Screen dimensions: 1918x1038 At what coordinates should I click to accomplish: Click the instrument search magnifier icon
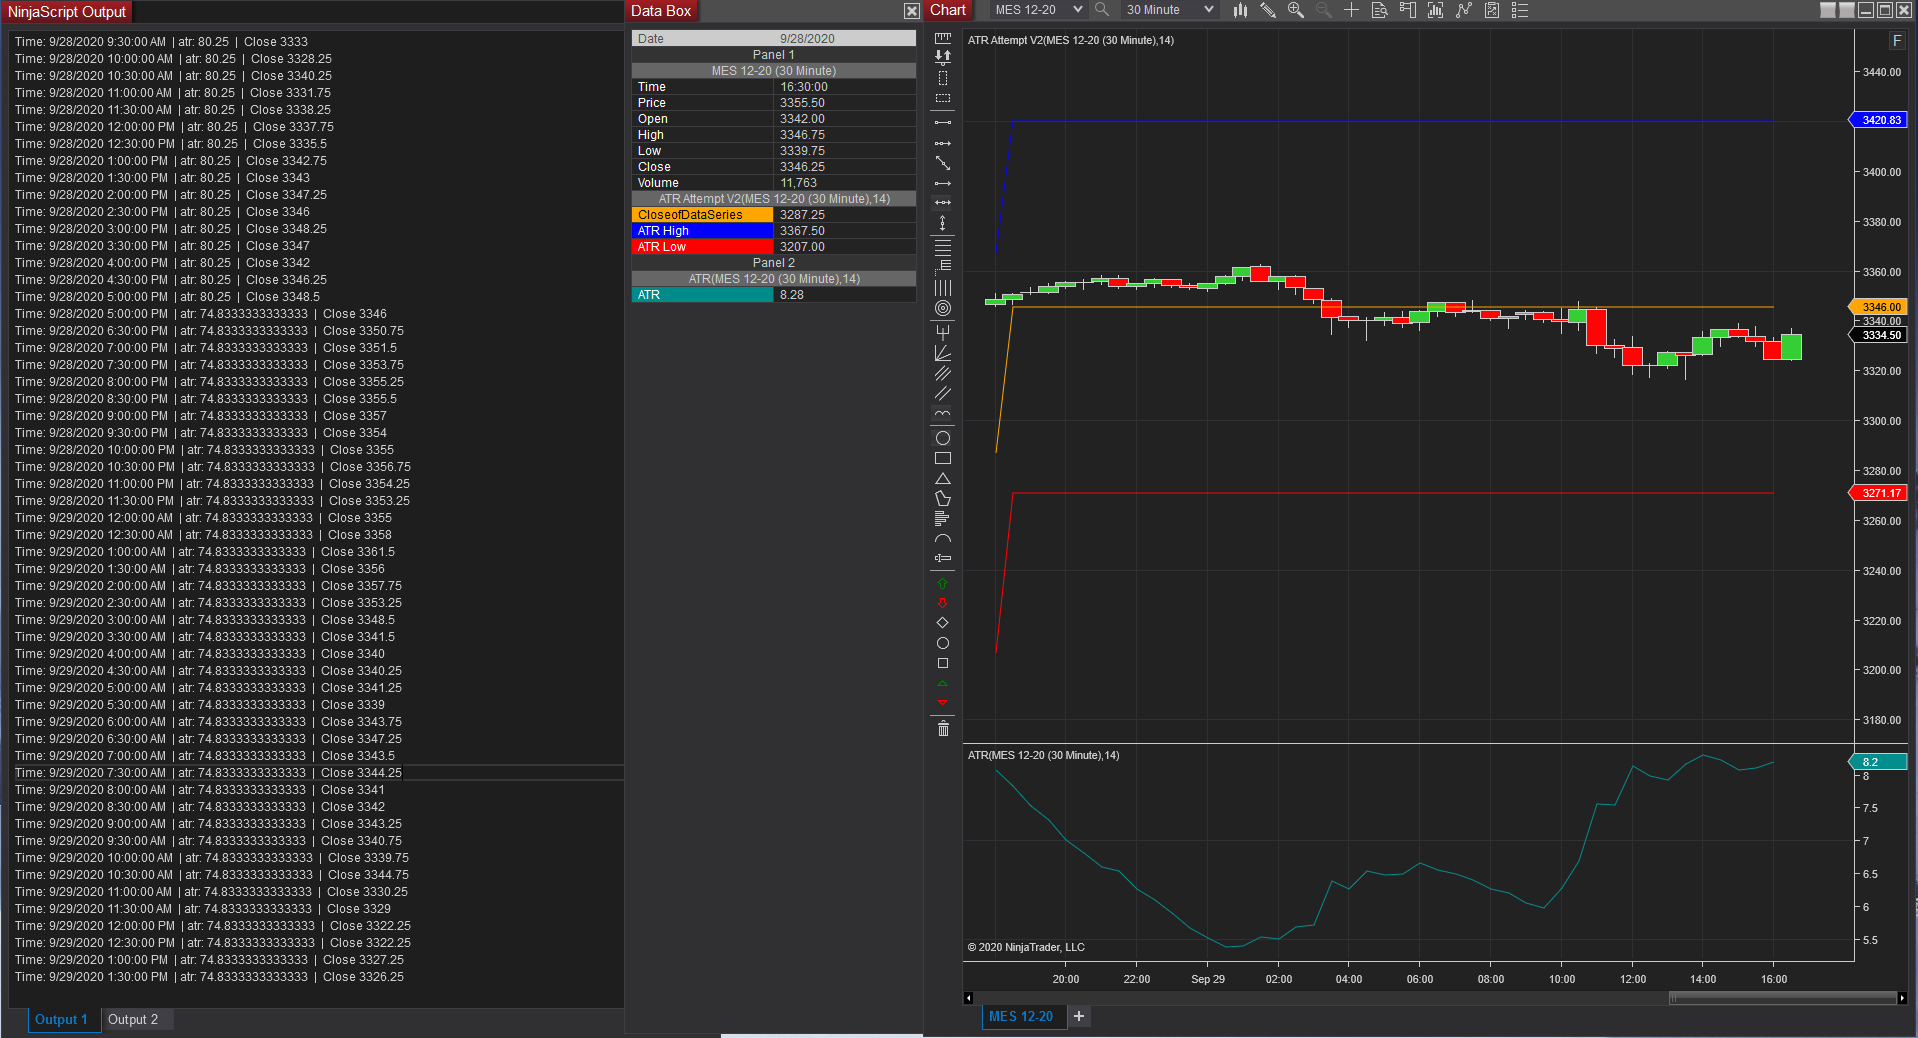coord(1102,10)
